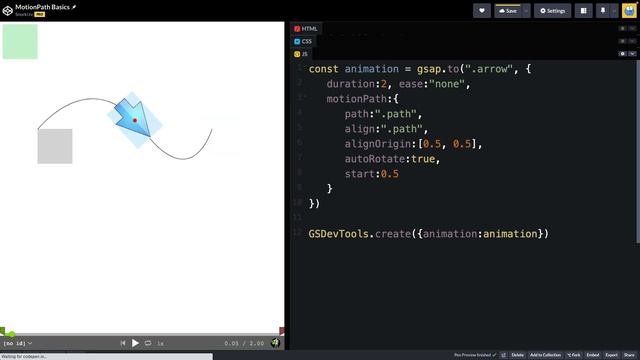The width and height of the screenshot is (640, 360).
Task: Click the CodePen logo icon
Action: coord(8,10)
